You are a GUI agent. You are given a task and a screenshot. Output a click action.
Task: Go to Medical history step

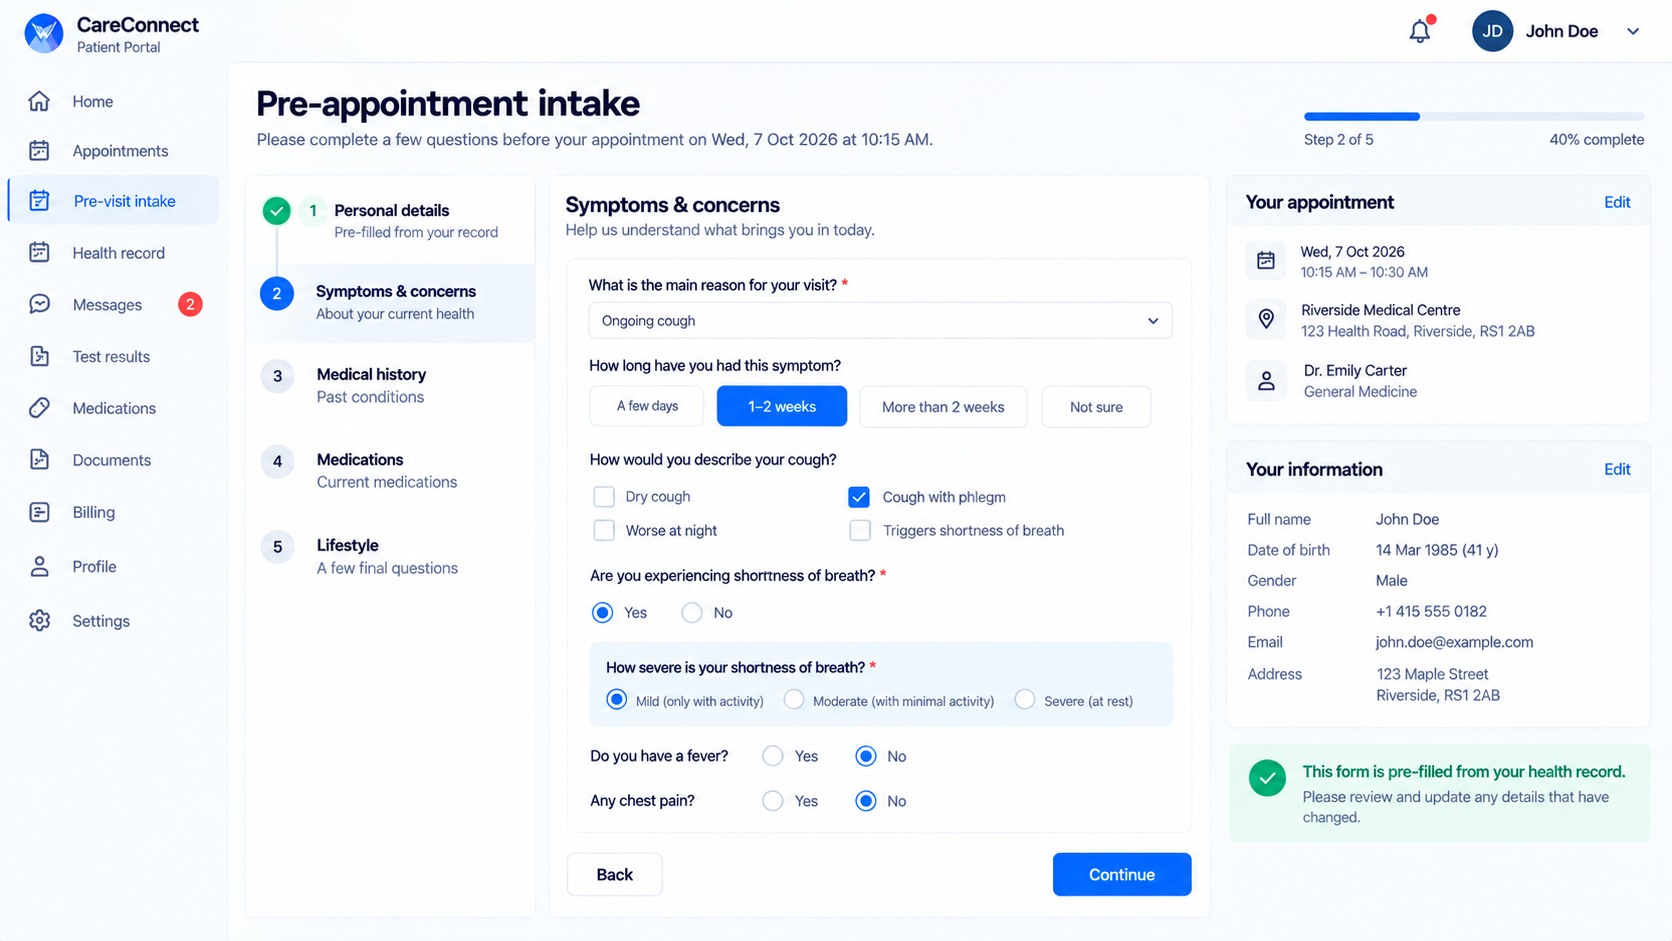coord(390,385)
